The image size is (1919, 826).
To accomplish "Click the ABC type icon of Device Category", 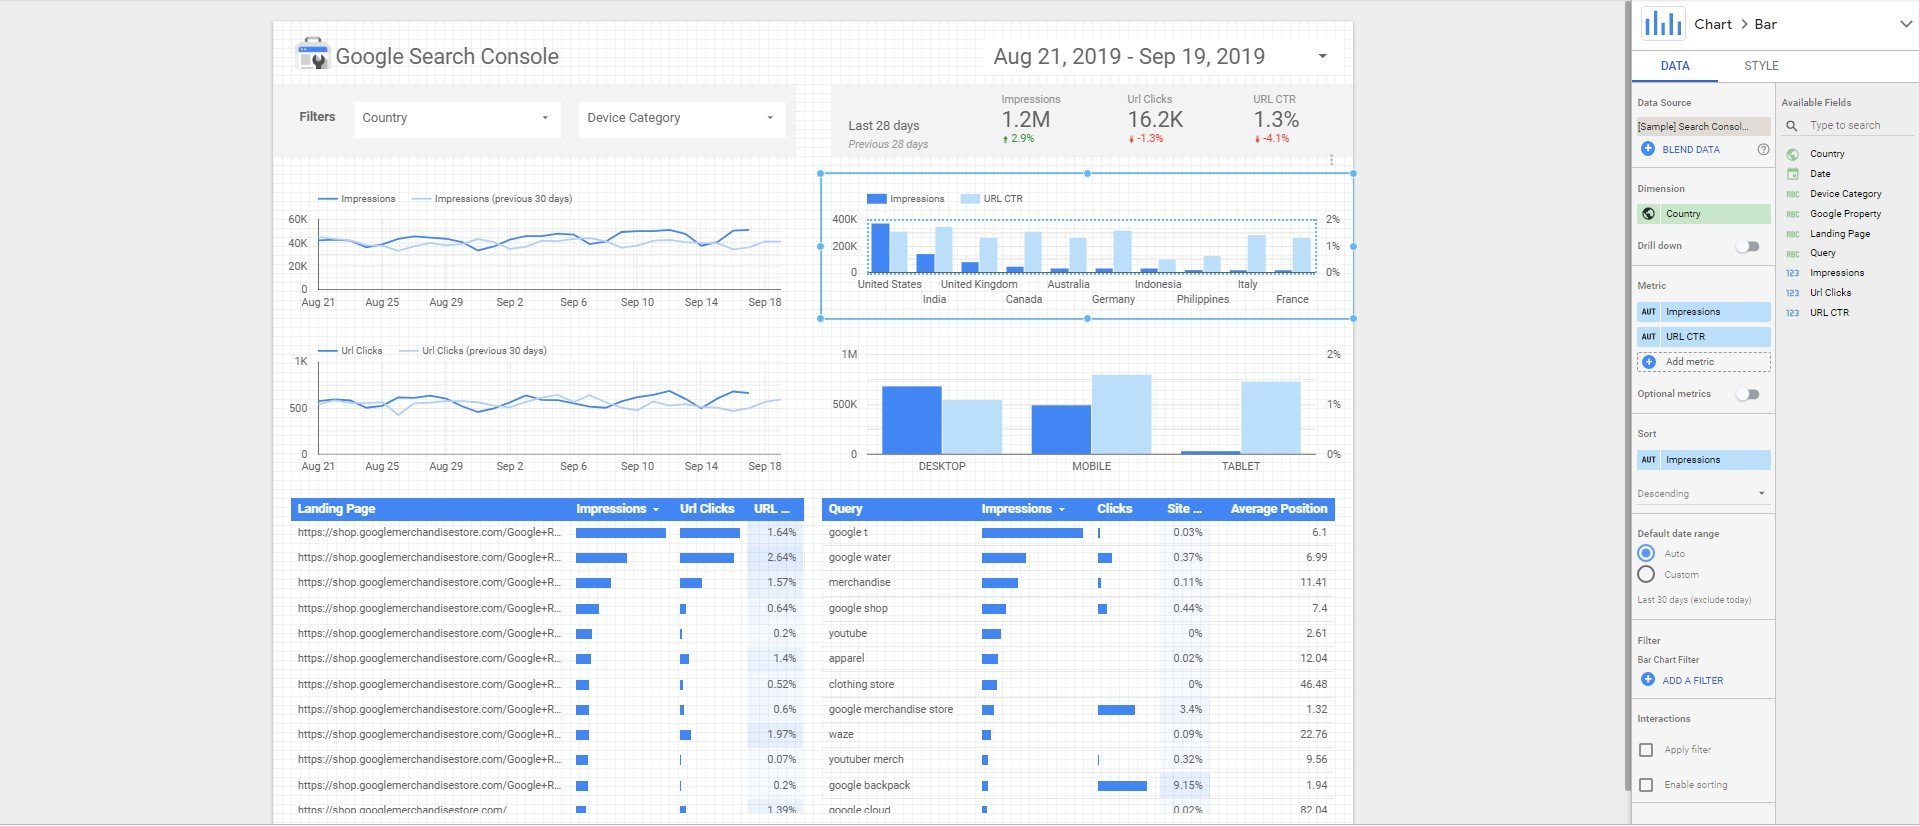I will [1792, 194].
